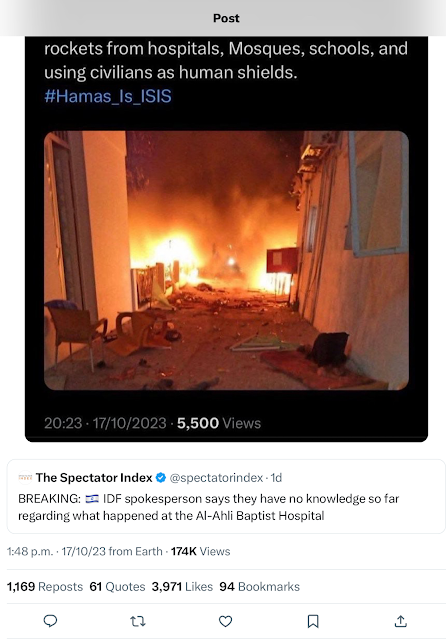Tap The Spectator Index account name

click(x=94, y=477)
